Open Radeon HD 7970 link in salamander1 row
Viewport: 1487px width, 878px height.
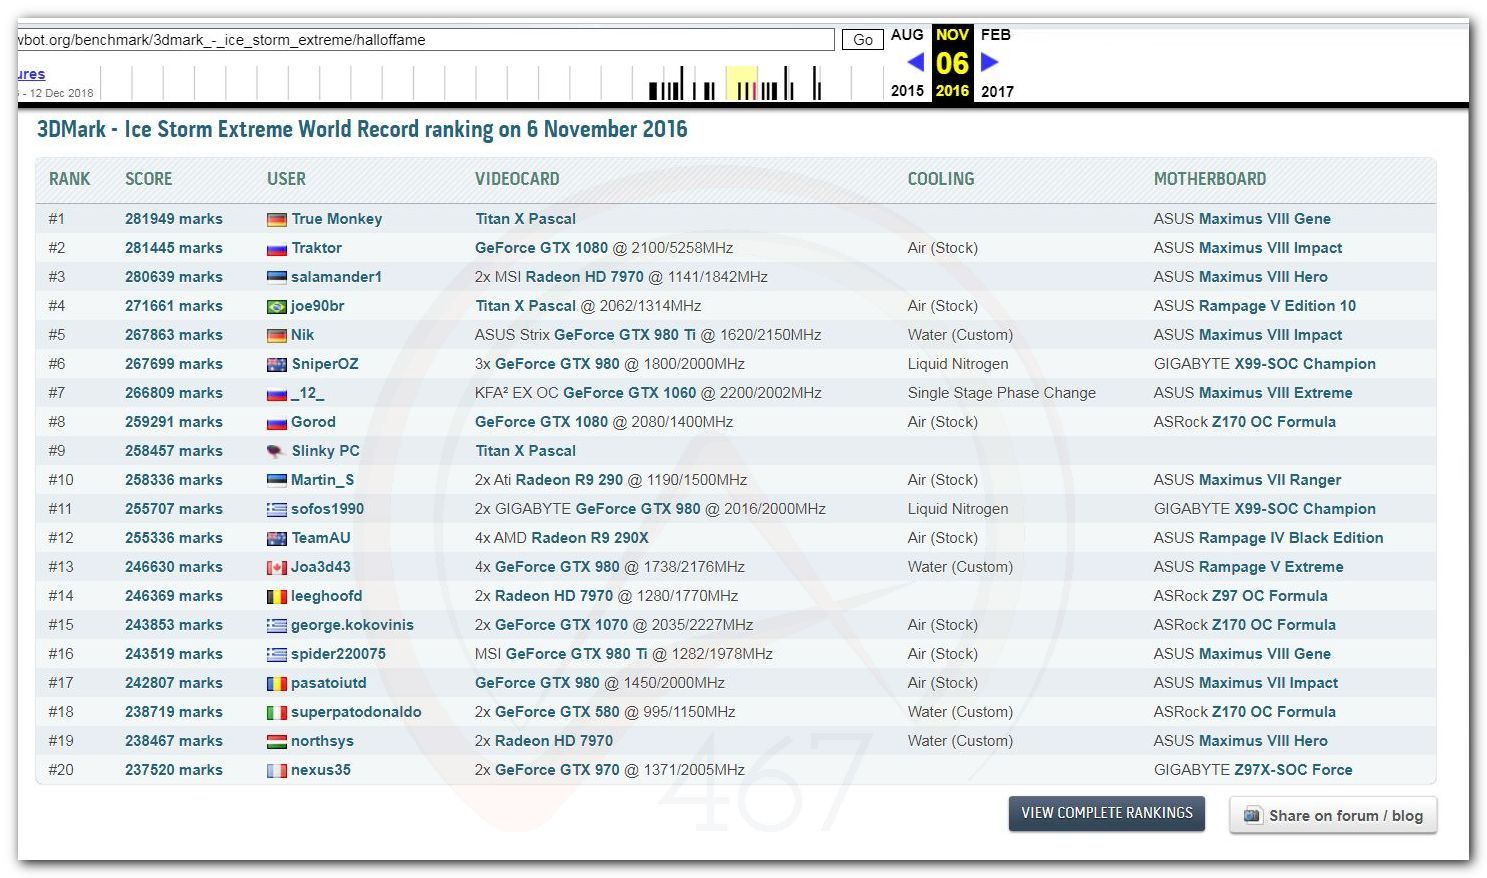585,277
